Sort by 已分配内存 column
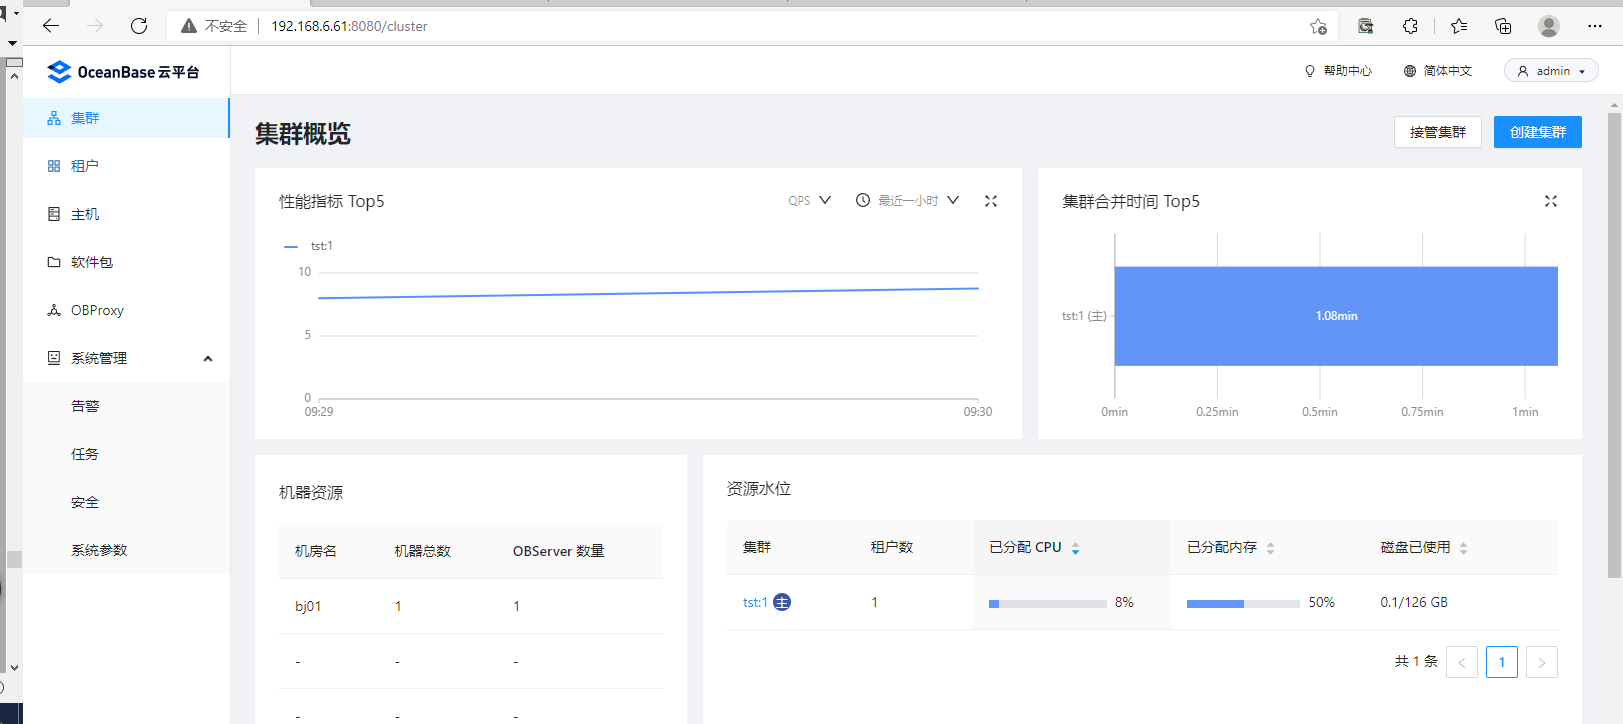1623x724 pixels. point(1270,548)
